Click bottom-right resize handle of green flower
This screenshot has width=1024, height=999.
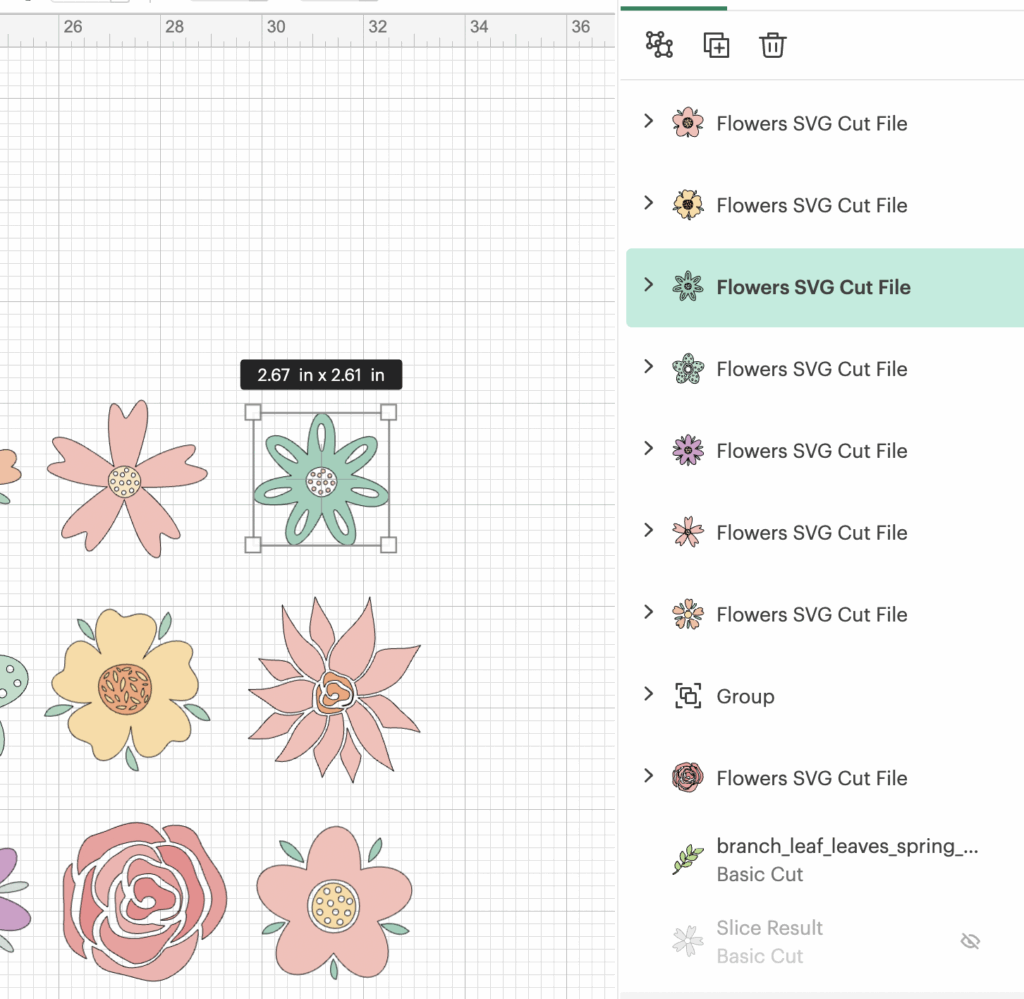tap(389, 544)
